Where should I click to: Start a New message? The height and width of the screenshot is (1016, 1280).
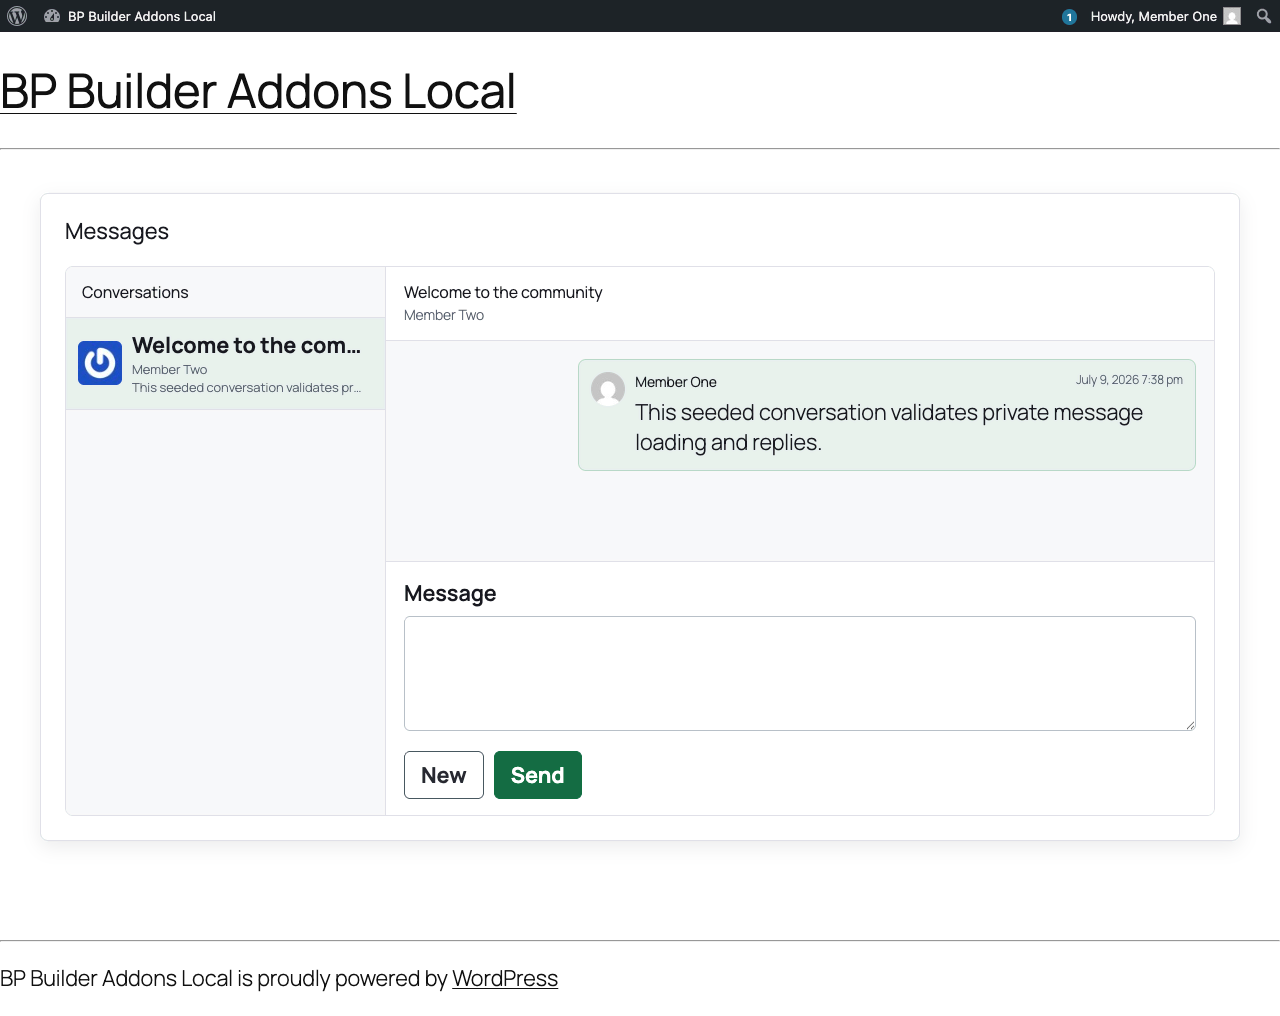[x=444, y=775]
